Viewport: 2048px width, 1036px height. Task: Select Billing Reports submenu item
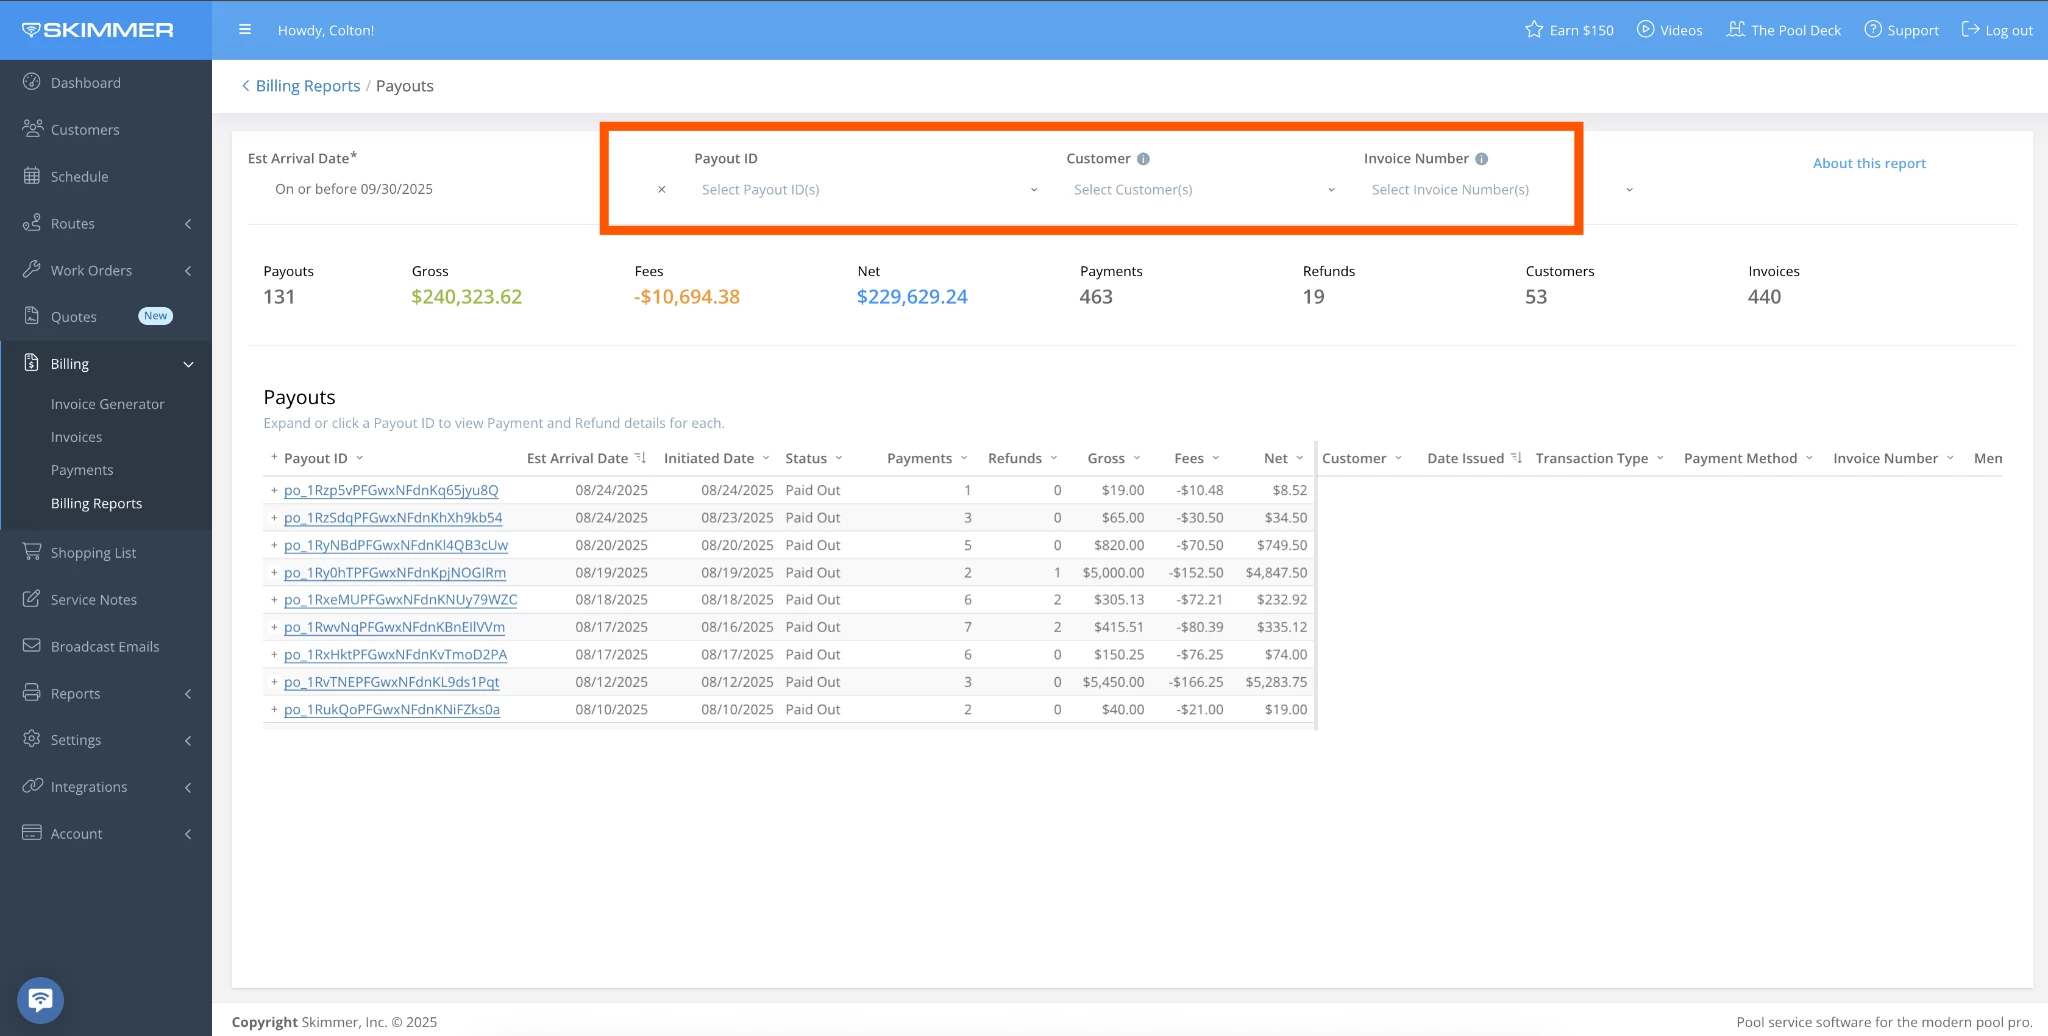coord(97,503)
